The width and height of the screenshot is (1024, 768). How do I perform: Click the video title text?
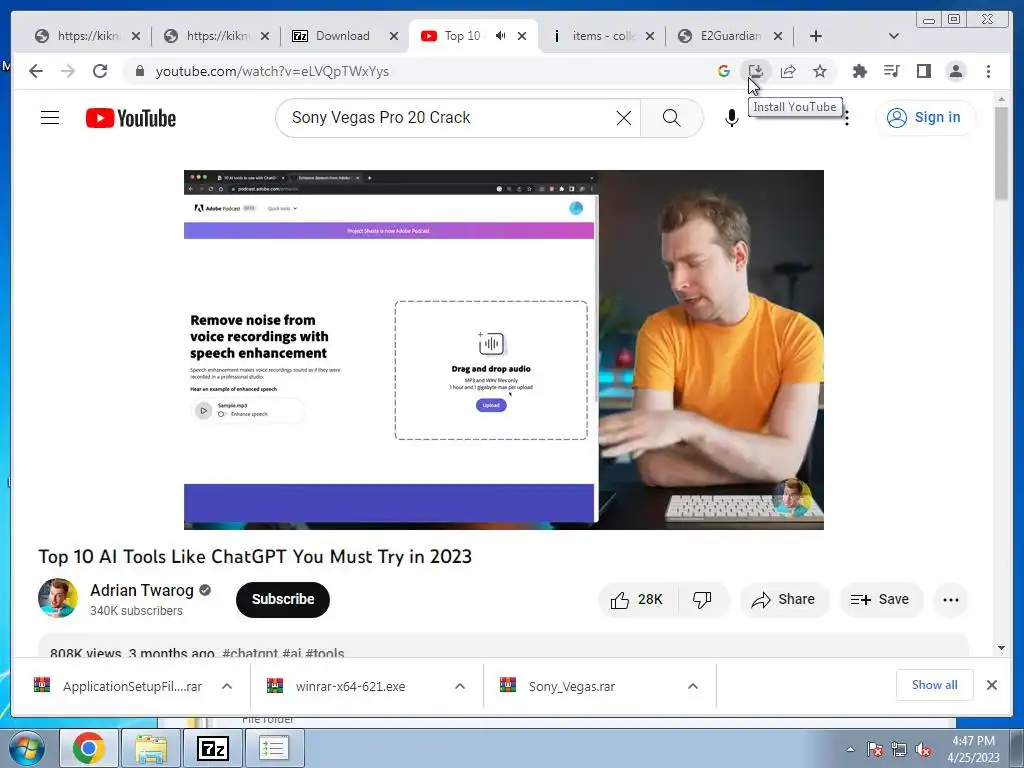(x=255, y=556)
